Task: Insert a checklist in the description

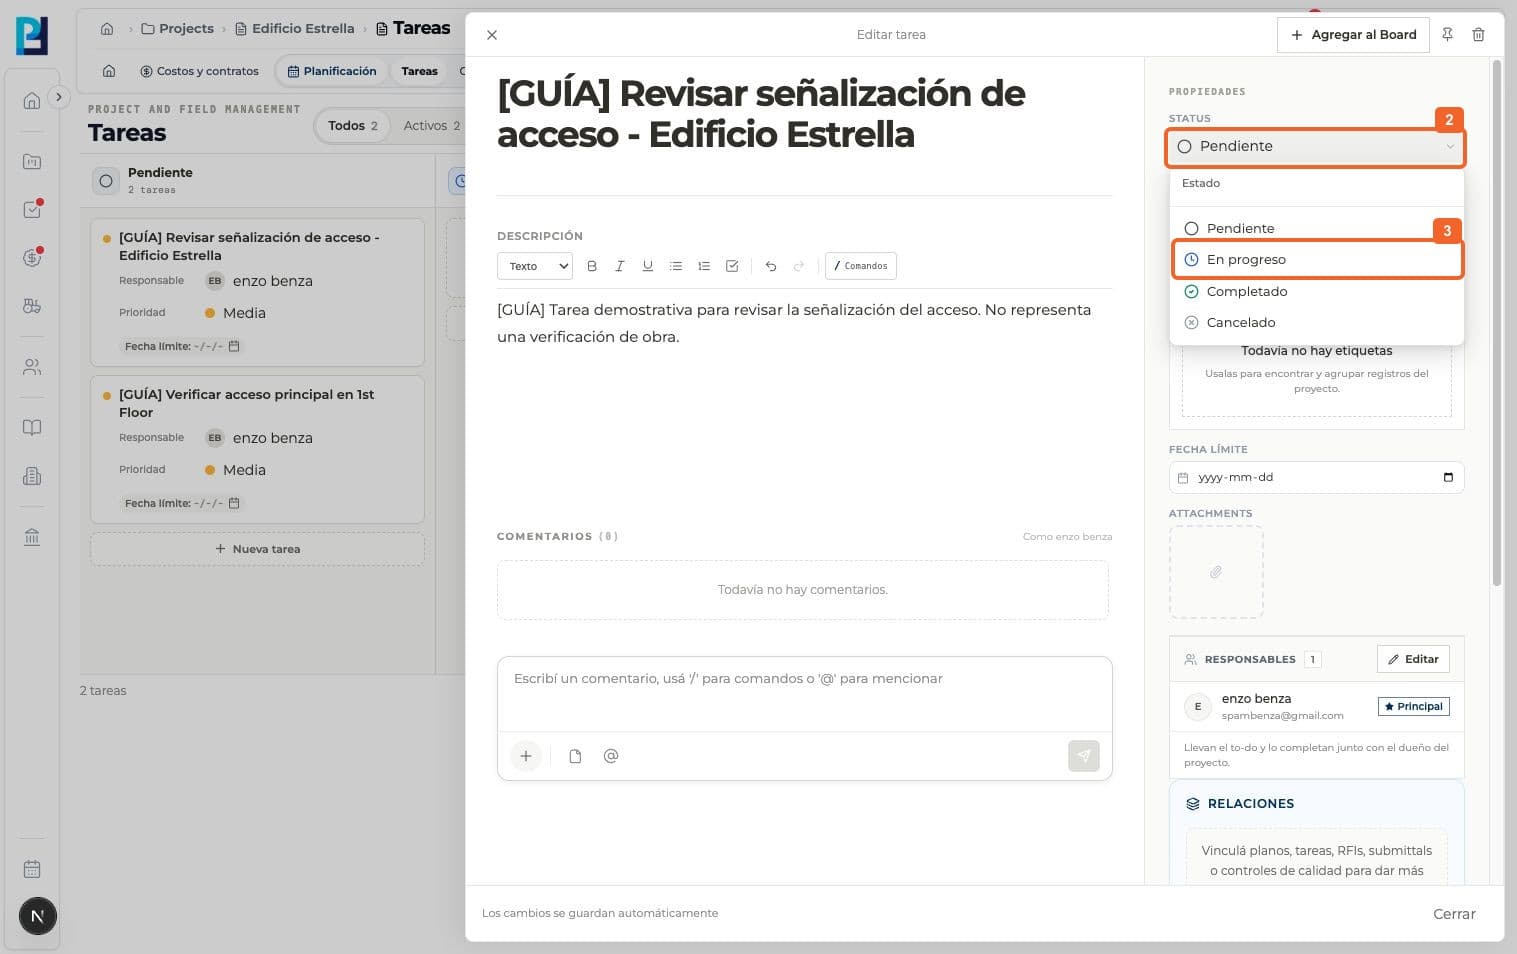Action: coord(732,266)
